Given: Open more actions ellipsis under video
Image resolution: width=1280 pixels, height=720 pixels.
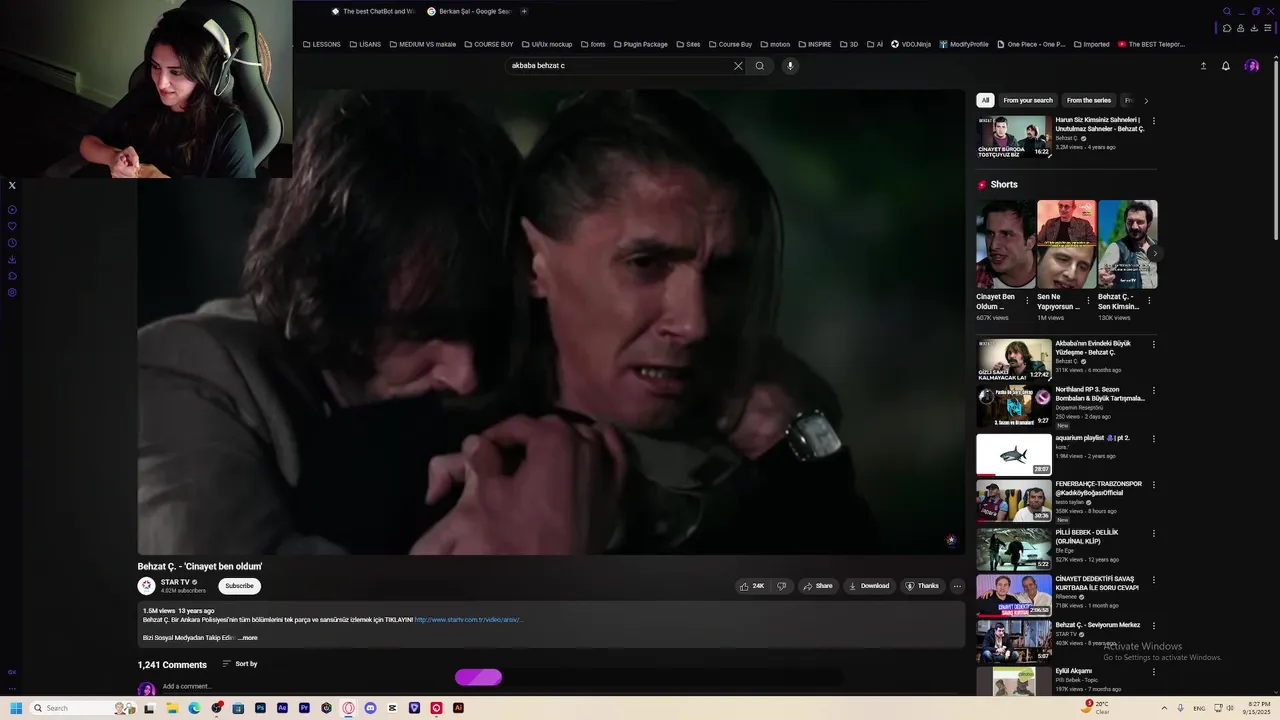Looking at the screenshot, I should pos(957,586).
